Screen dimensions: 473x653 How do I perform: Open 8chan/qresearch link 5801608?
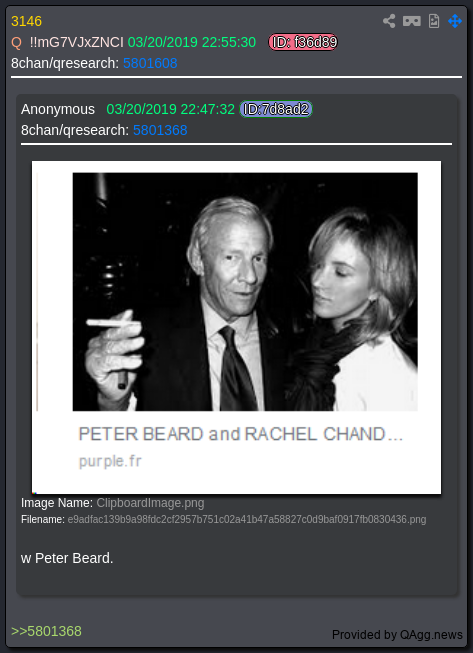coord(150,63)
